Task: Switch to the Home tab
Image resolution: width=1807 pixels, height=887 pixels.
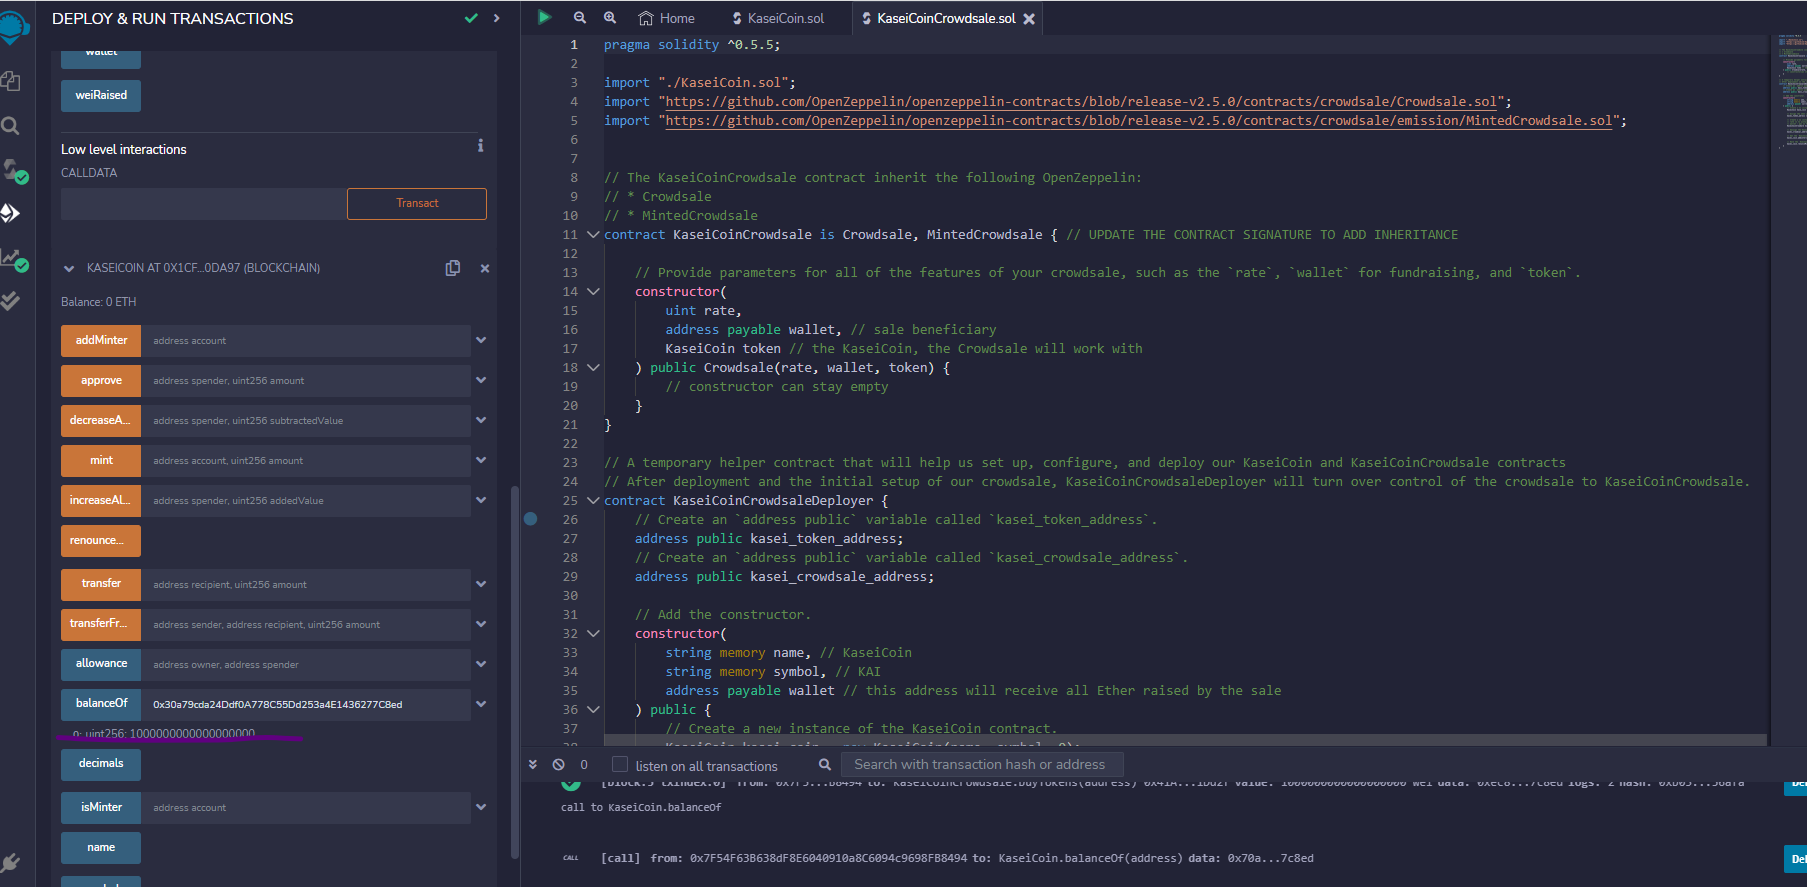Action: click(667, 18)
